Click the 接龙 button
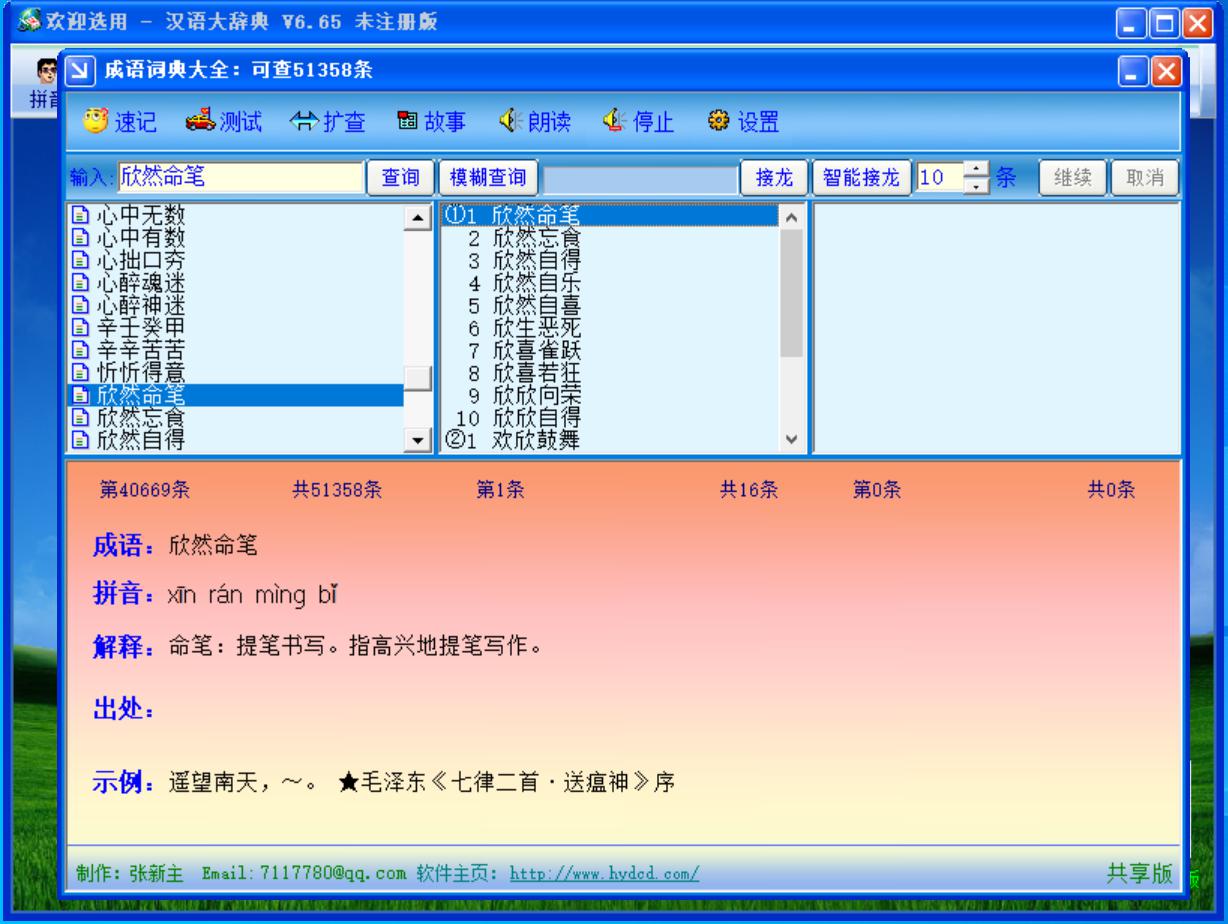 [x=774, y=178]
